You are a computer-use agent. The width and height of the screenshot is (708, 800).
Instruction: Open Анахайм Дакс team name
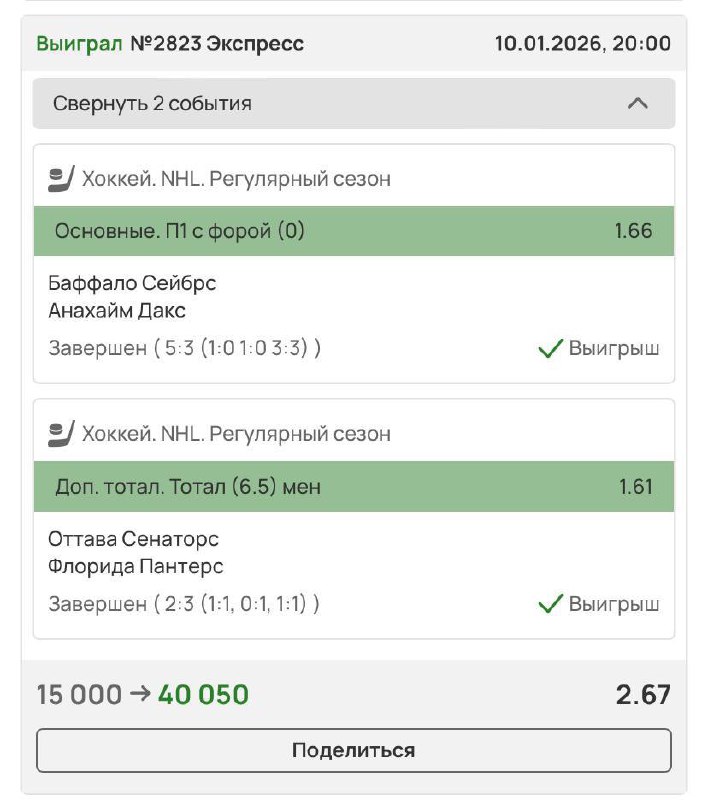tap(117, 311)
